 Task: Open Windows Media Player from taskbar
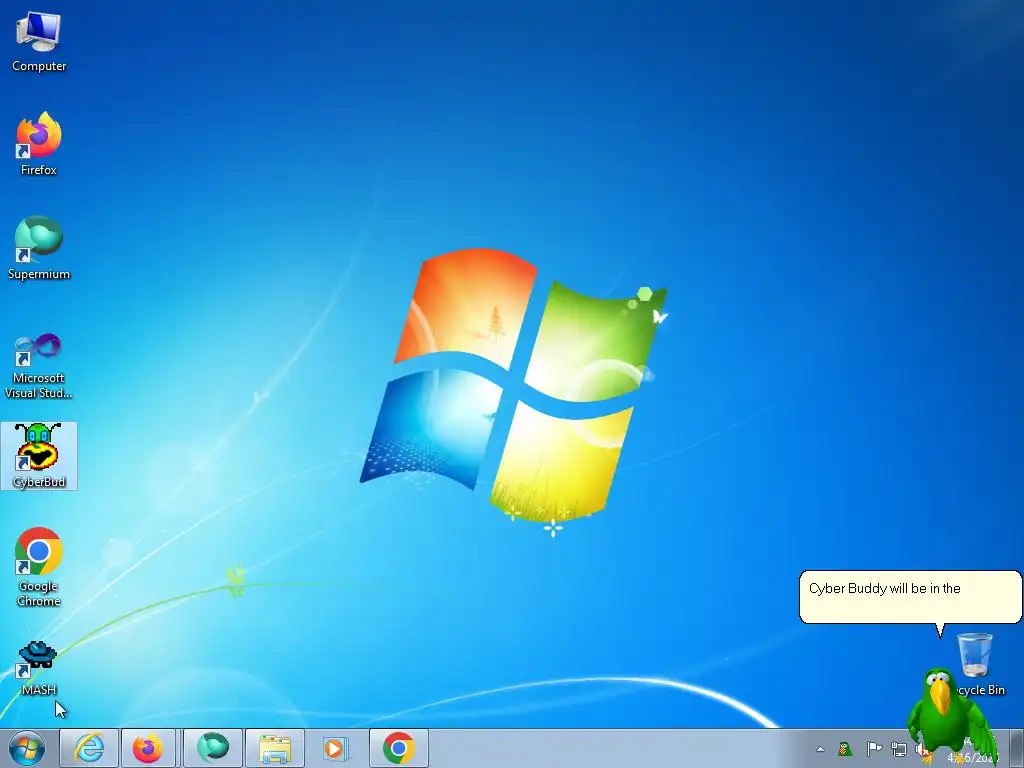[336, 748]
